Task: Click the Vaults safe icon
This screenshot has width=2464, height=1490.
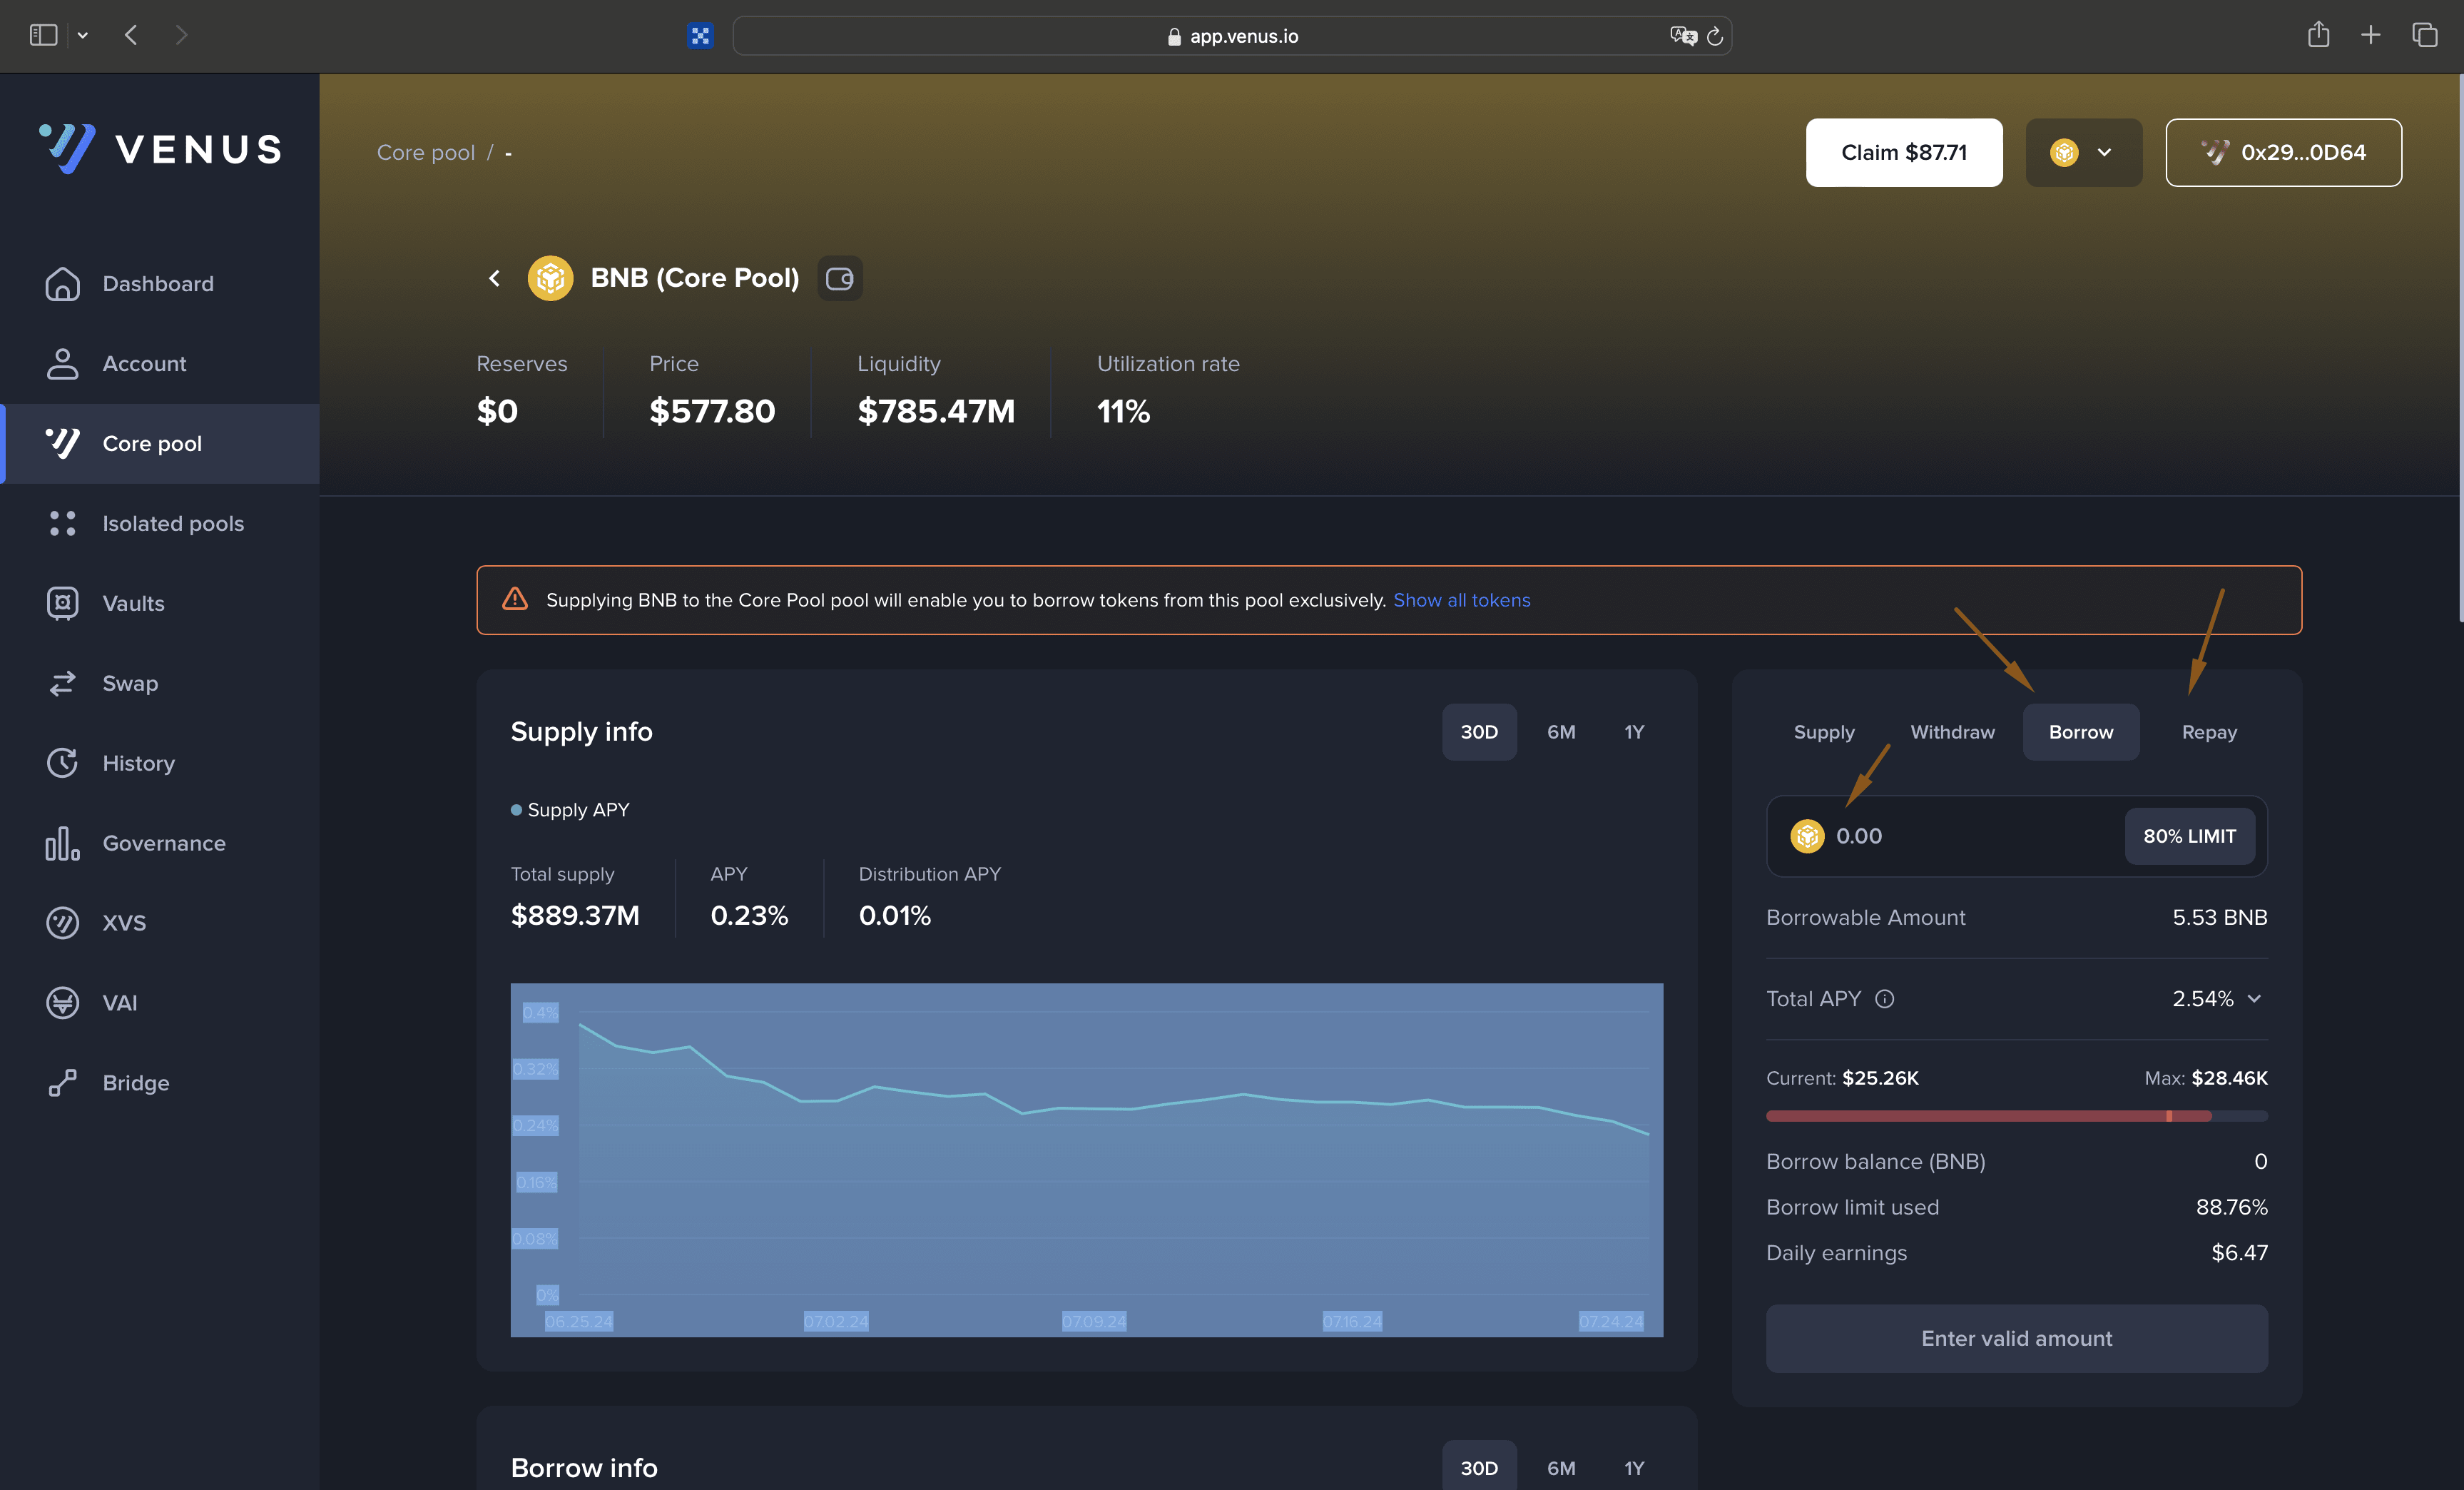Action: tap(62, 603)
